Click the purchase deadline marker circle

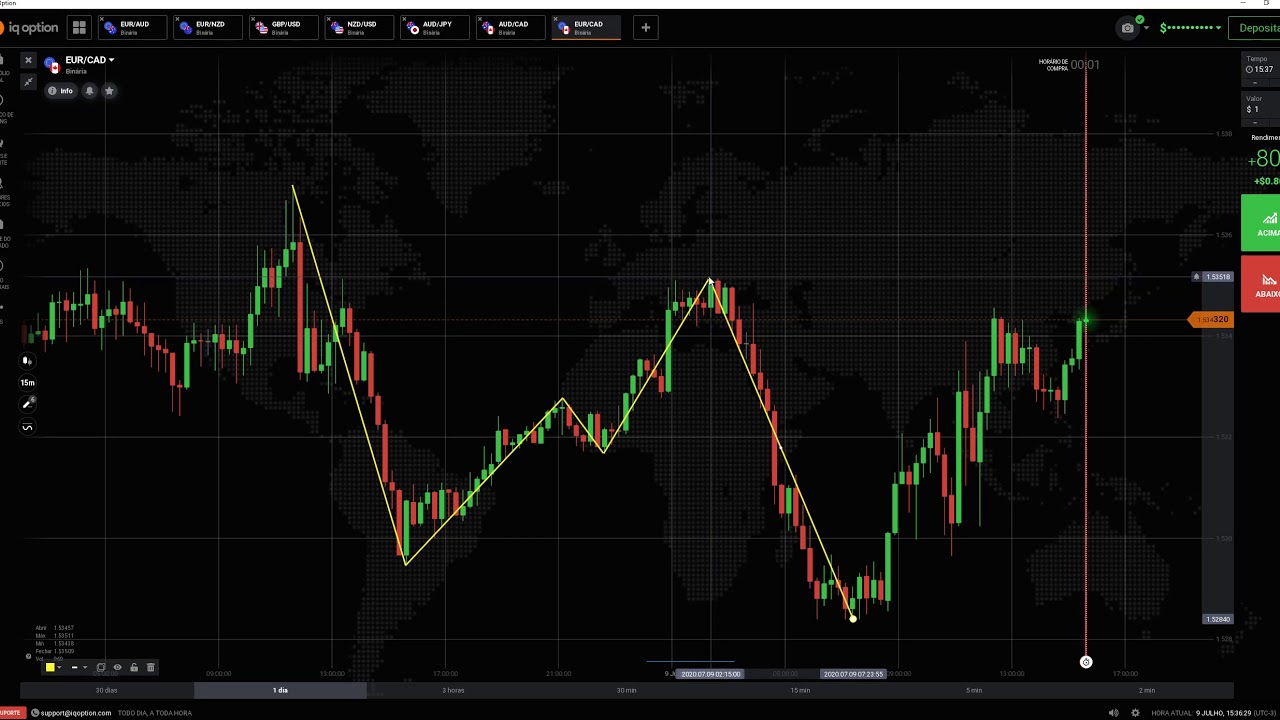tap(1086, 662)
